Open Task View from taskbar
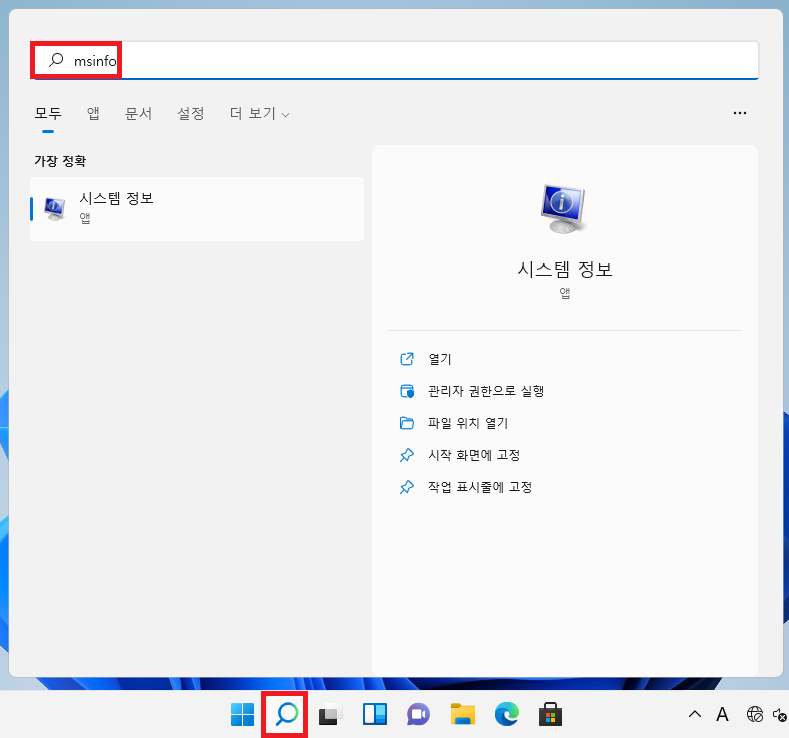Image resolution: width=789 pixels, height=738 pixels. [x=331, y=714]
